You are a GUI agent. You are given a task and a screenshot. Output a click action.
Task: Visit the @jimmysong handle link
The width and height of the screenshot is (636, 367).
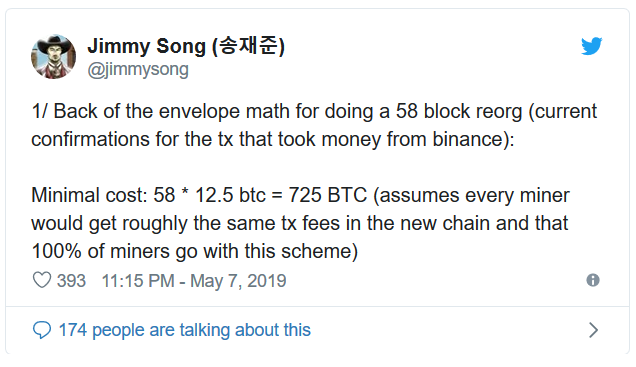click(x=138, y=69)
